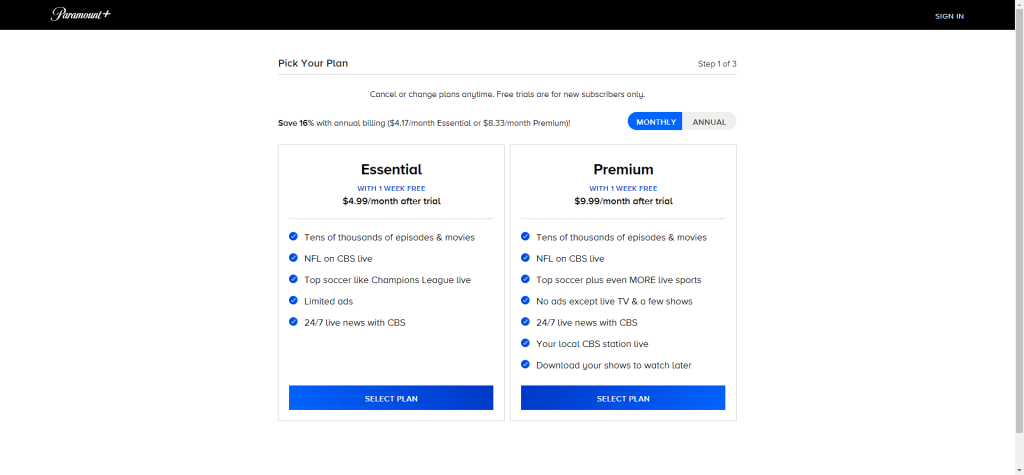1024x475 pixels.
Task: Open the Sign In link
Action: coord(949,16)
